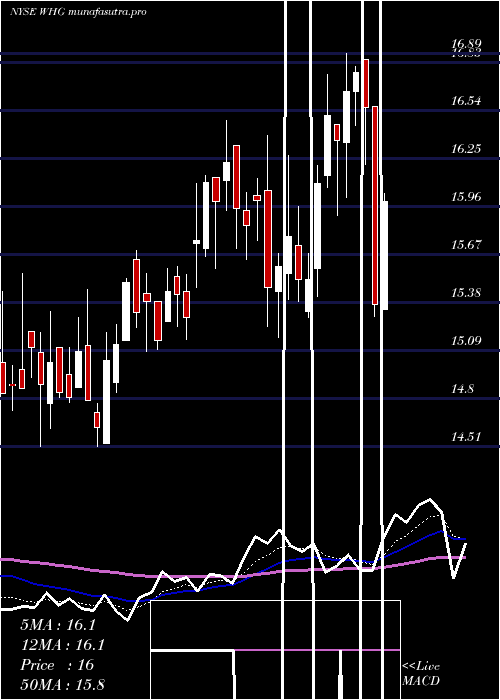The width and height of the screenshot is (500, 700).
Task: Click the 15.09 price level label
Action: (466, 341)
